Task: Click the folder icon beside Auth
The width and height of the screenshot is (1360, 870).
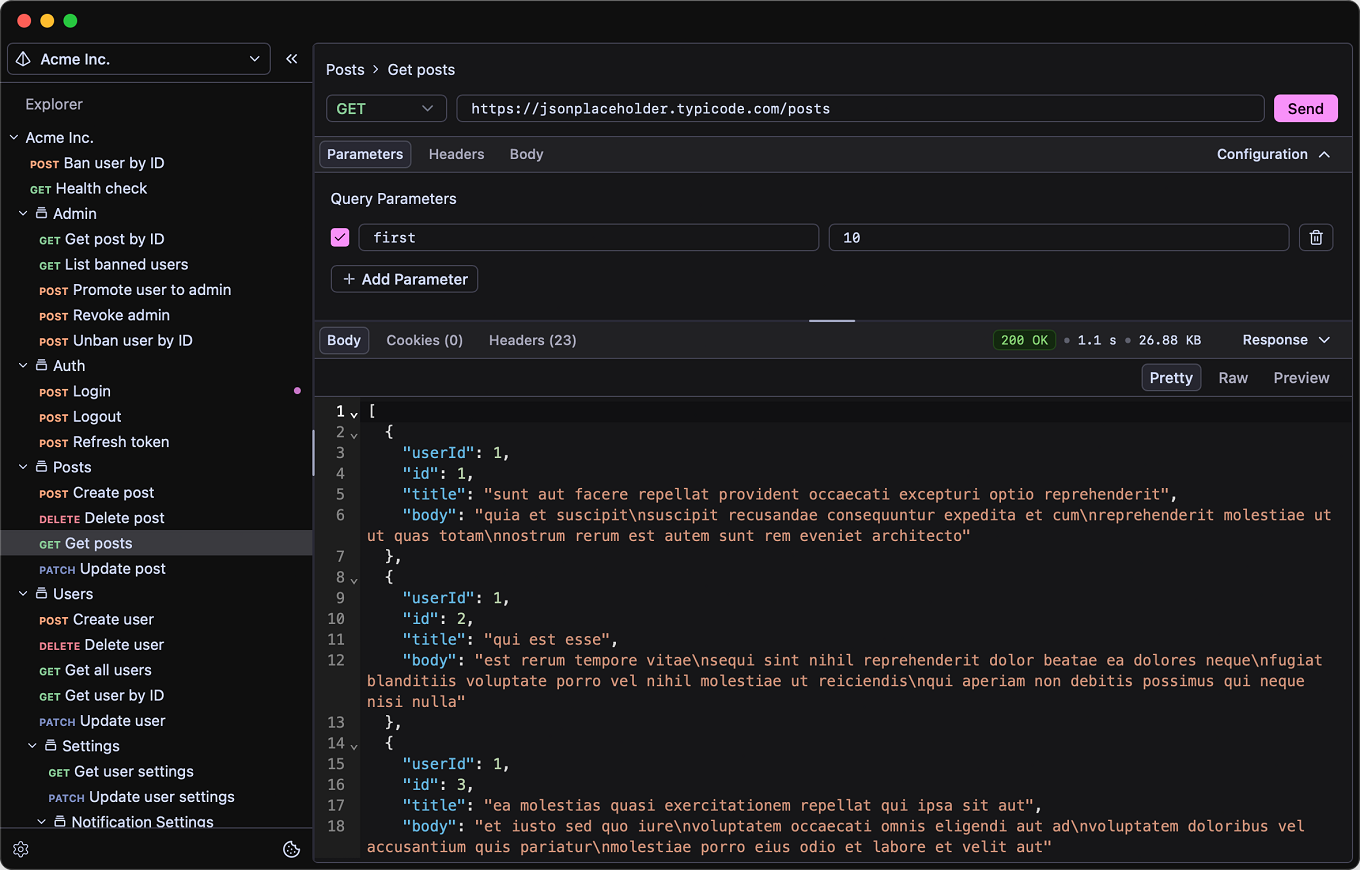Action: click(x=42, y=366)
